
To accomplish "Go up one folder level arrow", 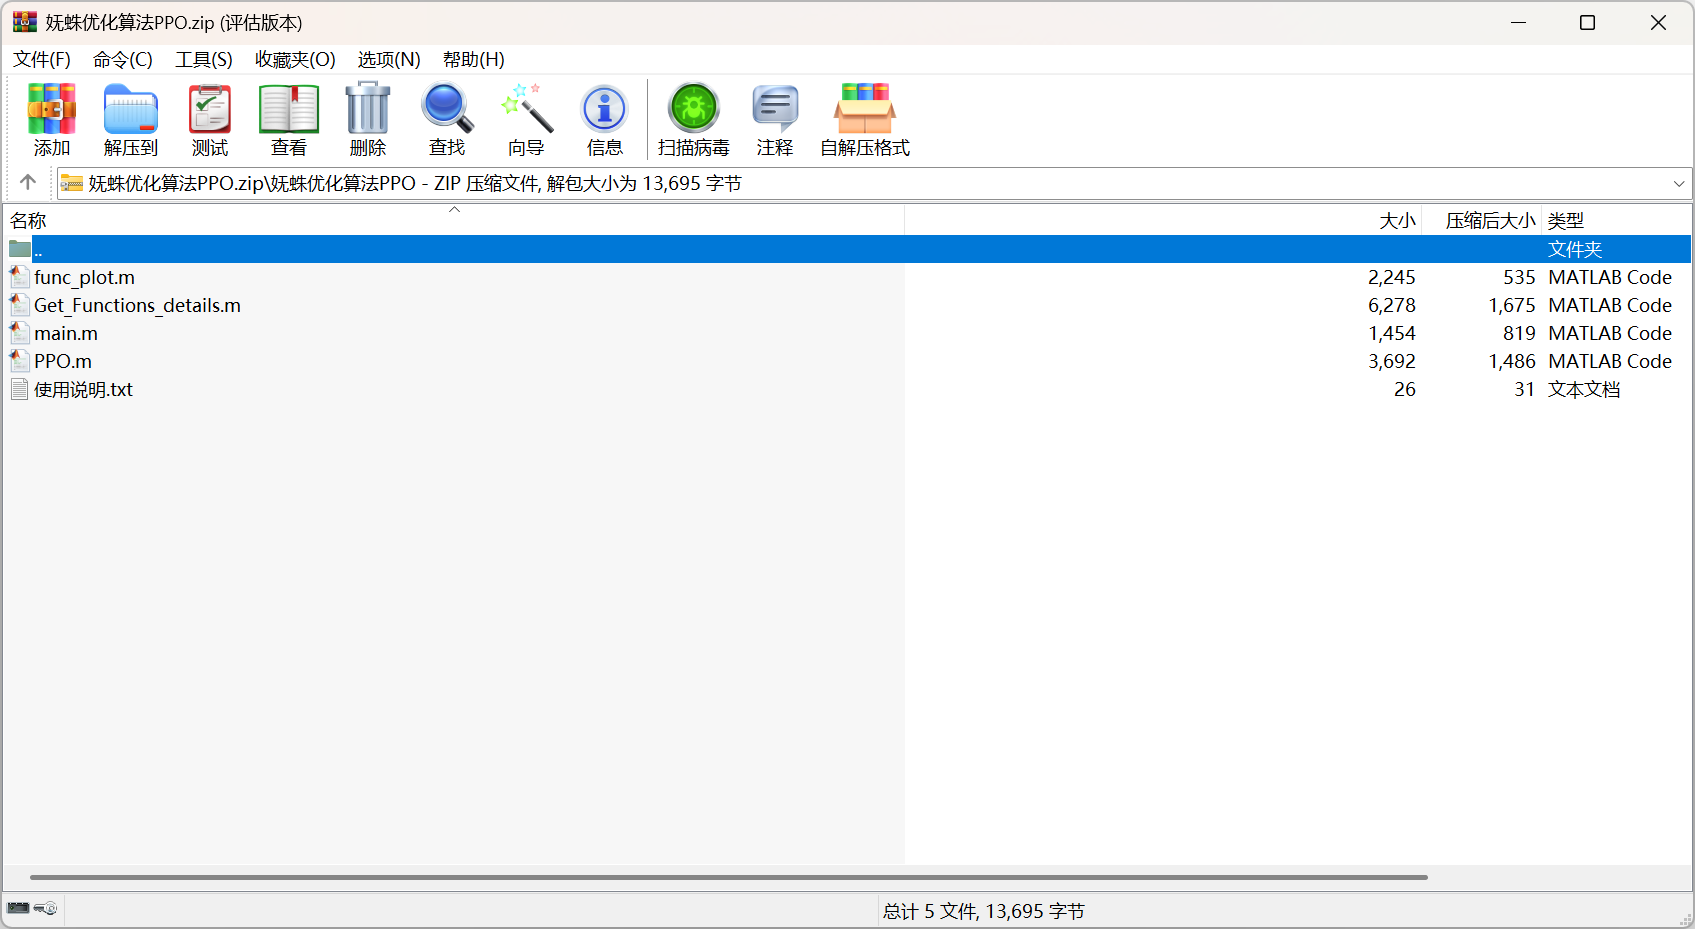I will (28, 183).
